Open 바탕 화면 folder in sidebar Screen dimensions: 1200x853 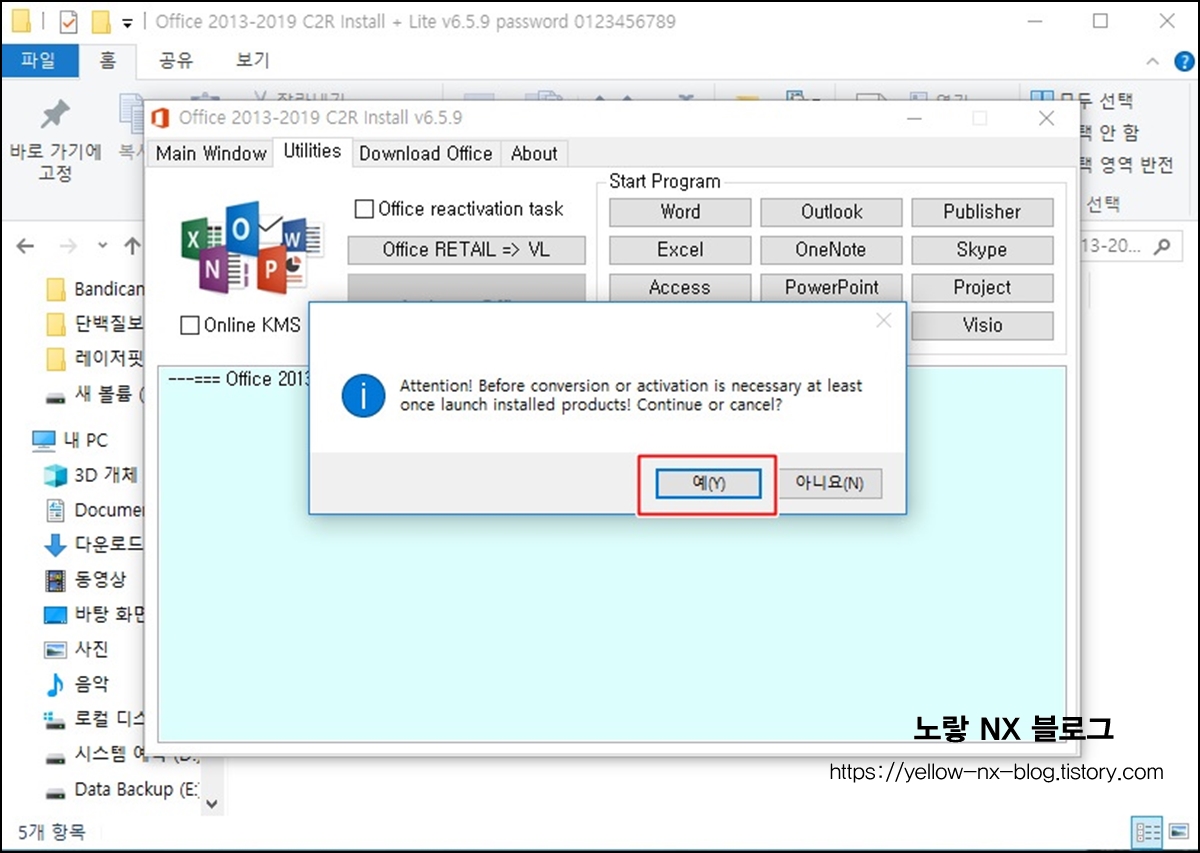coord(96,615)
